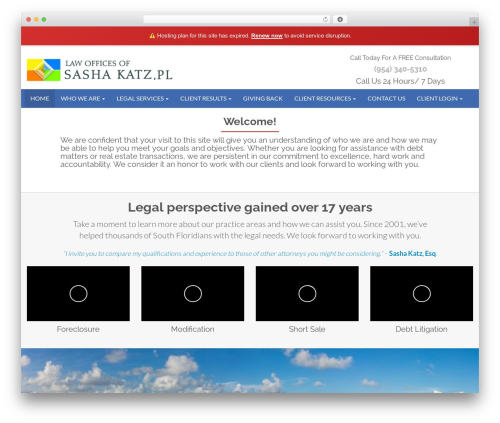Open the Debt Litigation video thumbnail
Viewport: 500px width, 423px height.
coord(421,293)
